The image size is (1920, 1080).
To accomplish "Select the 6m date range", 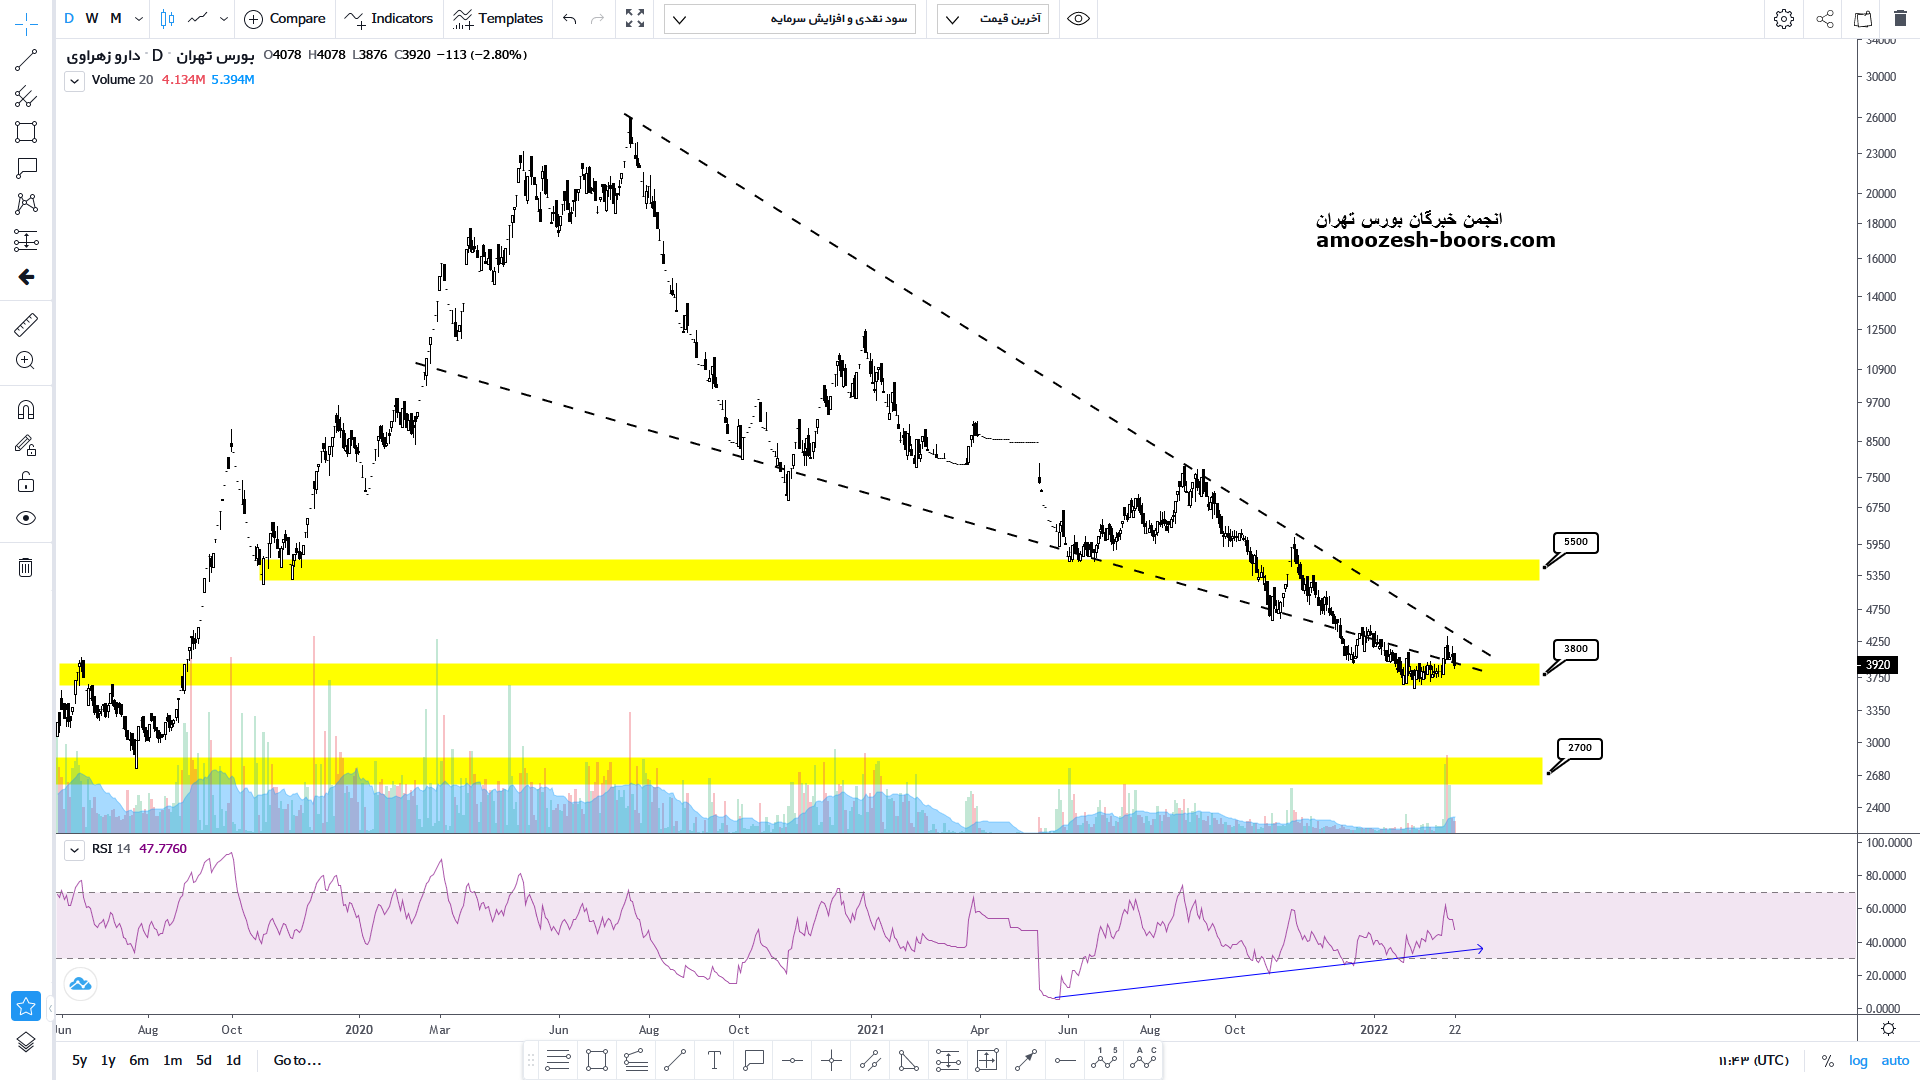I will [139, 1060].
